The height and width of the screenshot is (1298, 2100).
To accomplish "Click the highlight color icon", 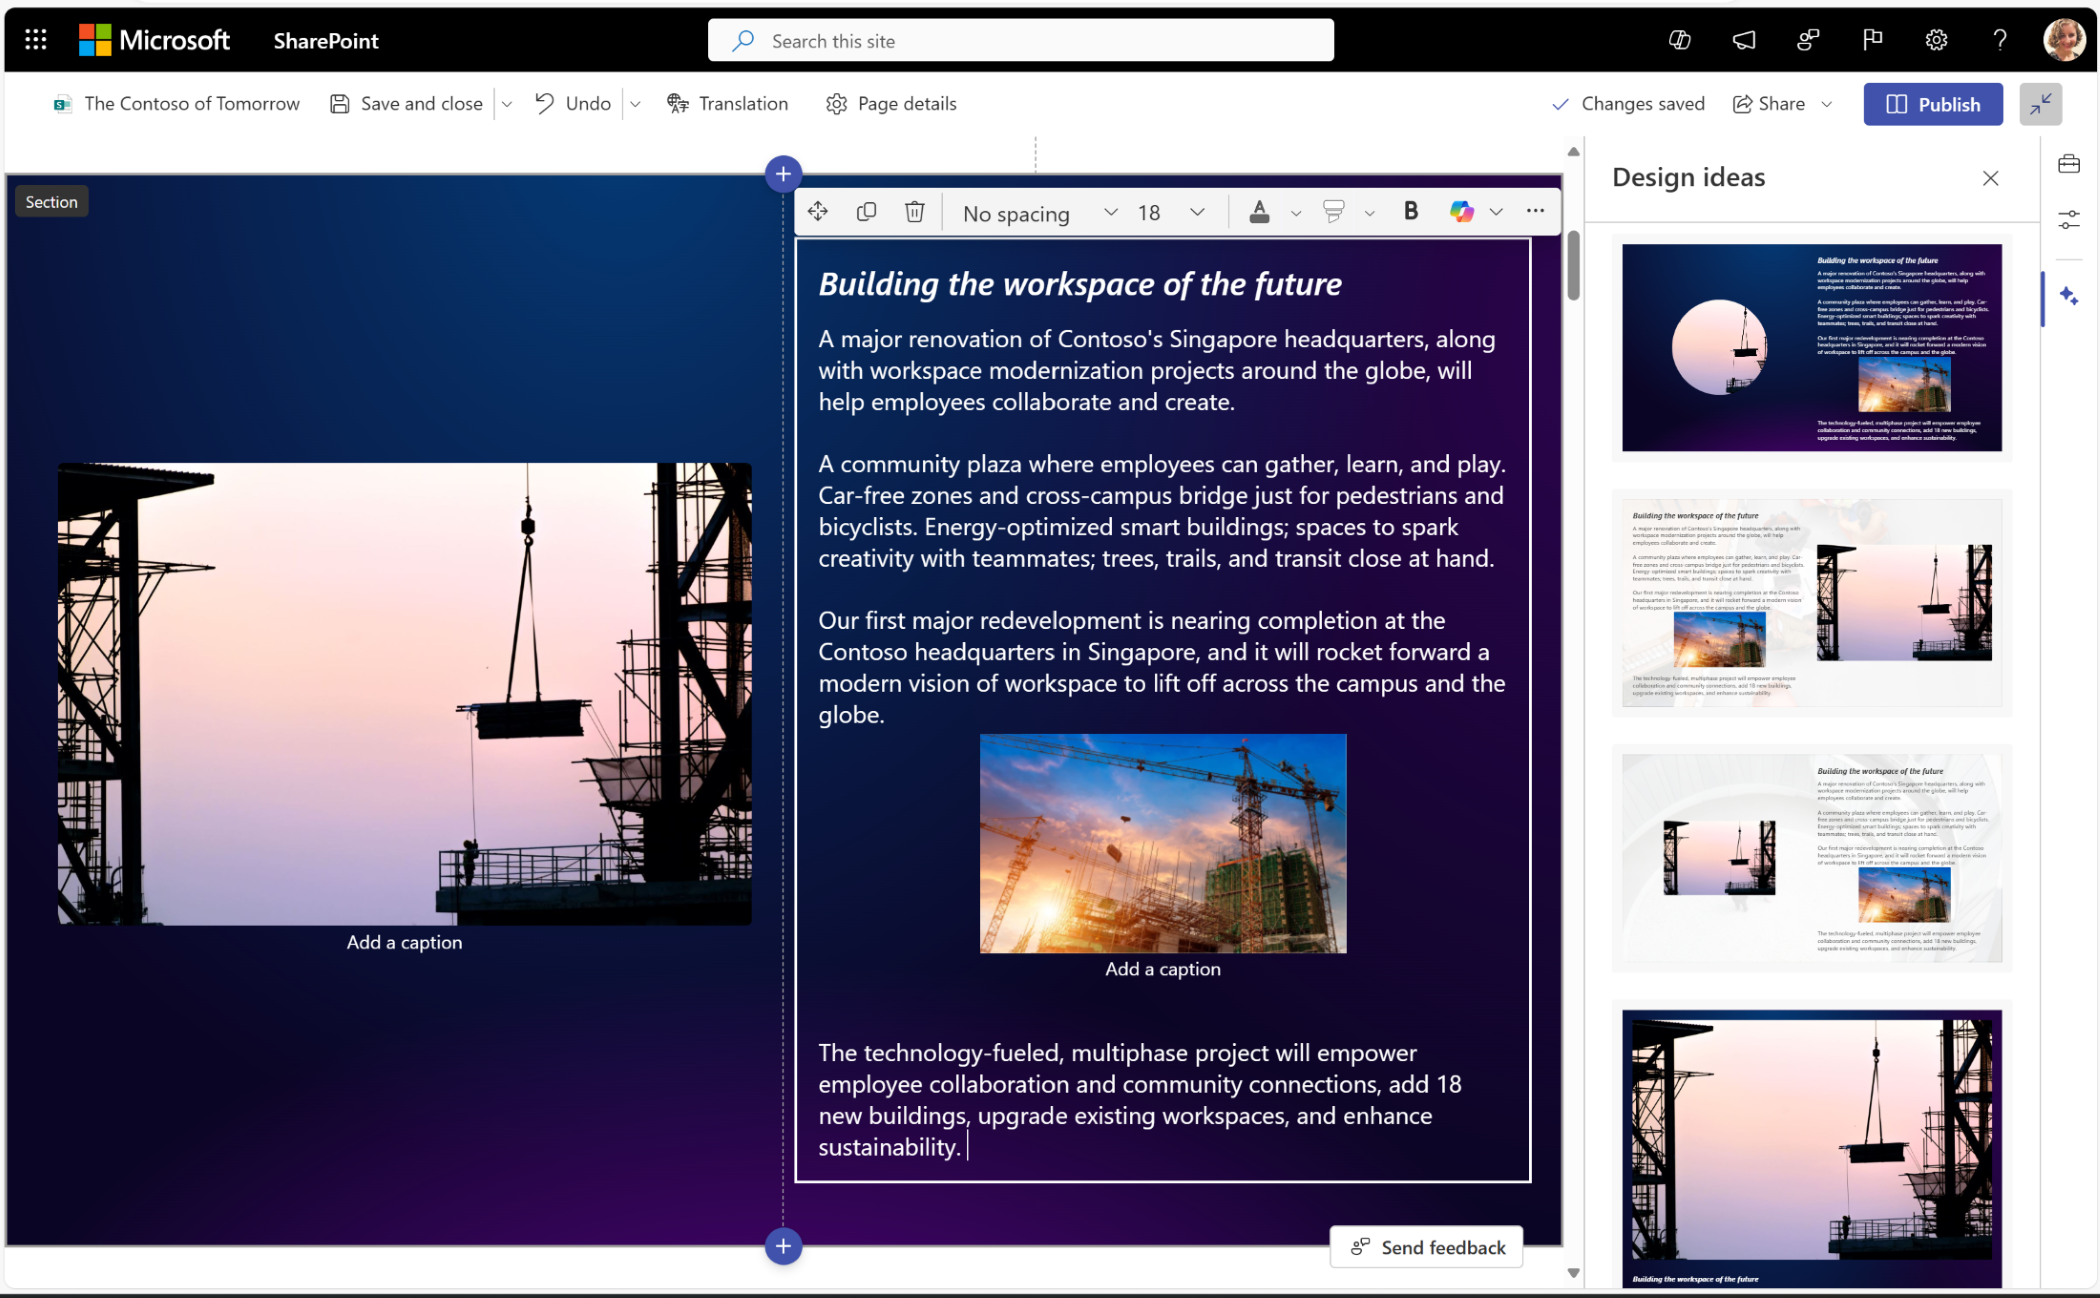I will 1330,210.
